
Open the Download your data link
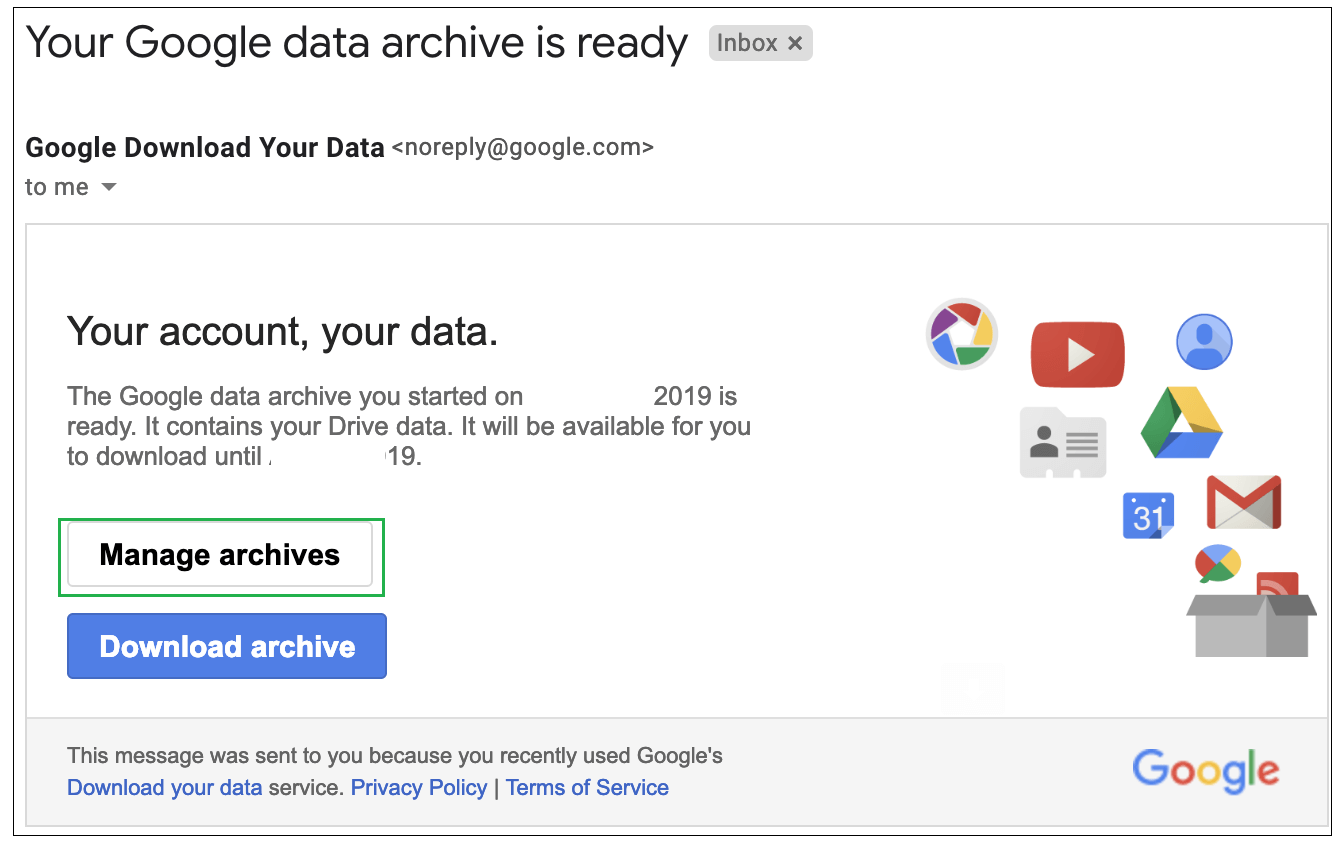click(165, 787)
